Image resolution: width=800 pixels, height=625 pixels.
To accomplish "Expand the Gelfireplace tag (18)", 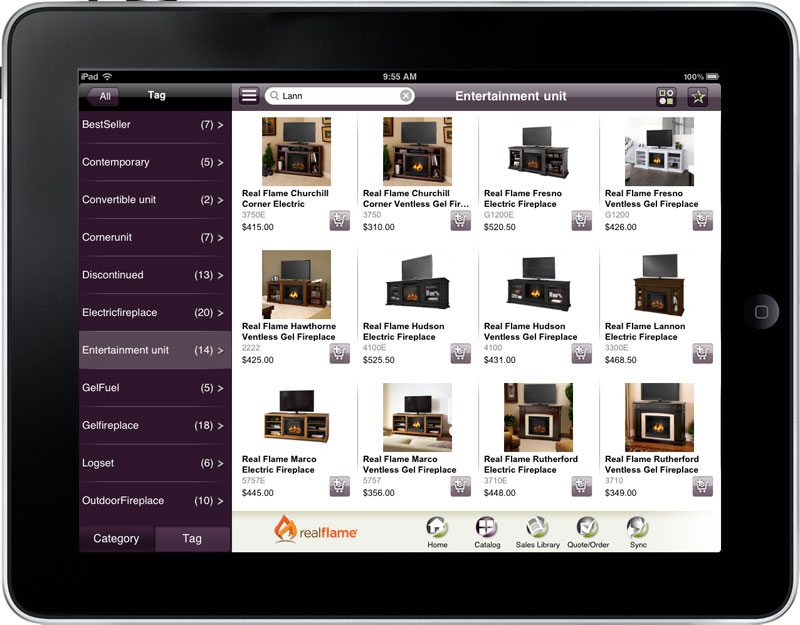I will (x=155, y=426).
